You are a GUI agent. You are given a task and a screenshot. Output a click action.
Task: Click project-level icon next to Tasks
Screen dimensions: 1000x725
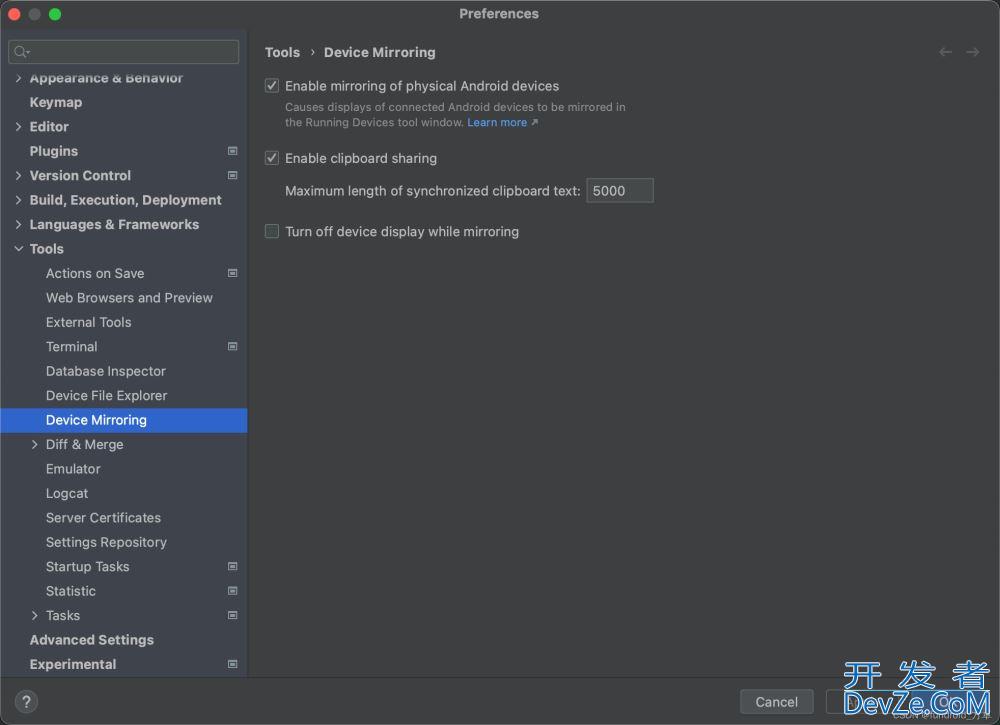233,615
